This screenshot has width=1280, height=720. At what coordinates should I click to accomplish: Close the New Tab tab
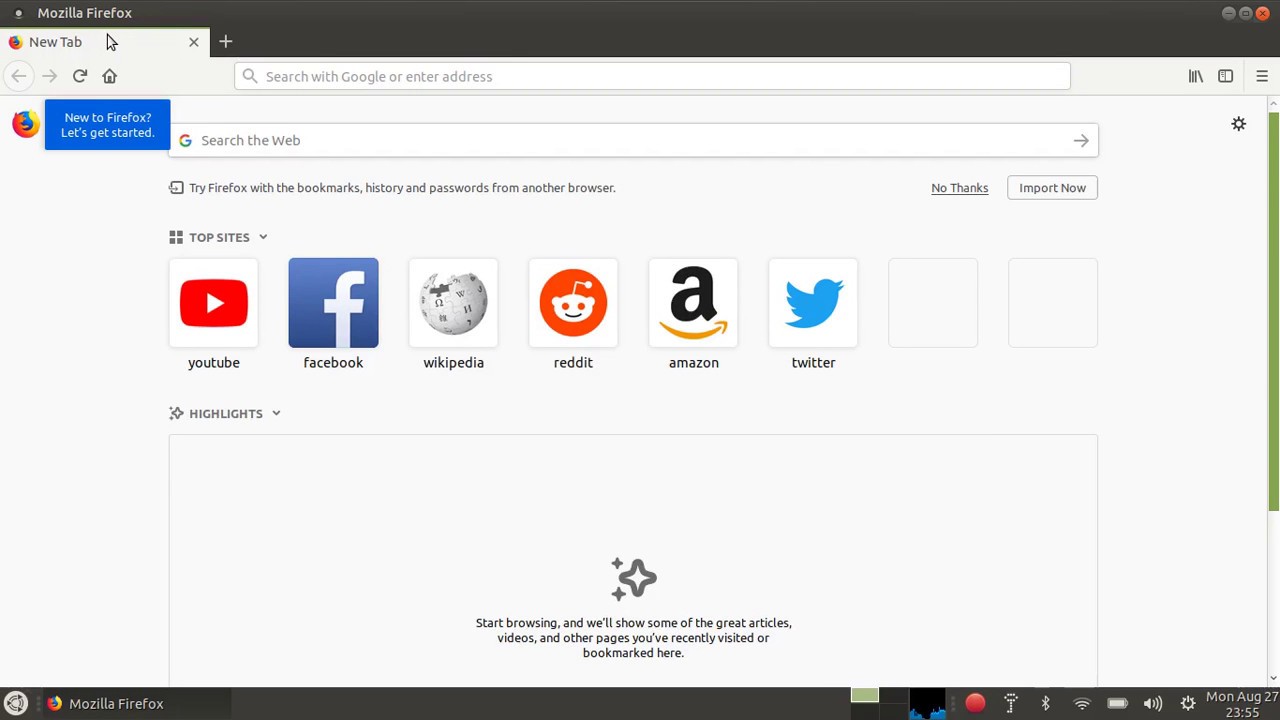194,42
